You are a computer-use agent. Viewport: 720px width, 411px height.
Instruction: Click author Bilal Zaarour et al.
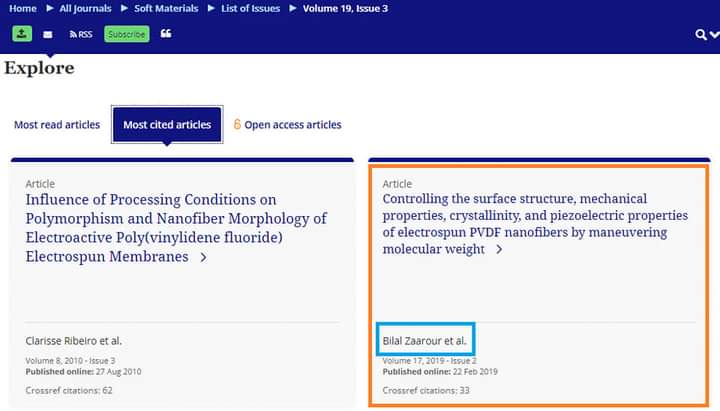pyautogui.click(x=425, y=341)
